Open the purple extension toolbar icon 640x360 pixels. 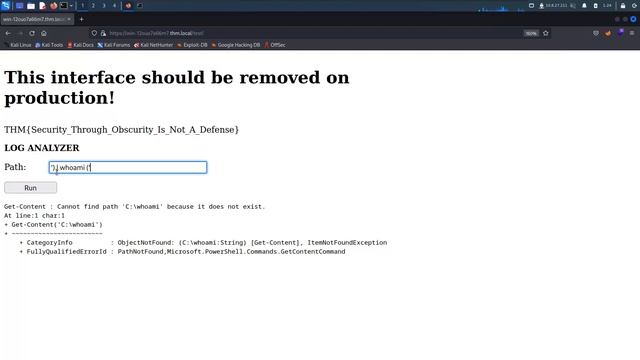pos(620,33)
